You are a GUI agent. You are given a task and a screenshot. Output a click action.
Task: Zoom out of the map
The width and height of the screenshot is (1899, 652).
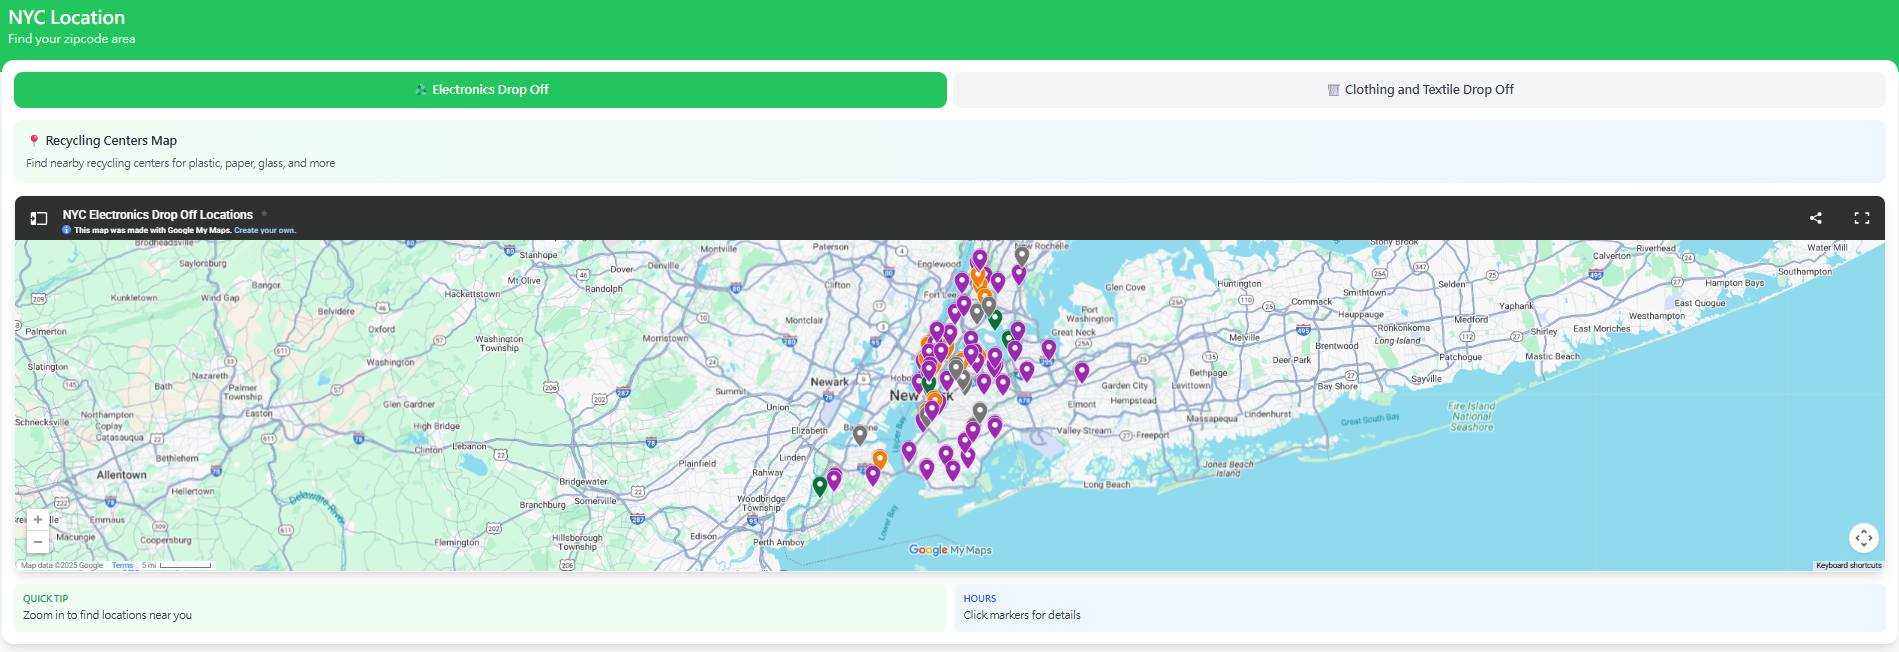click(x=38, y=542)
